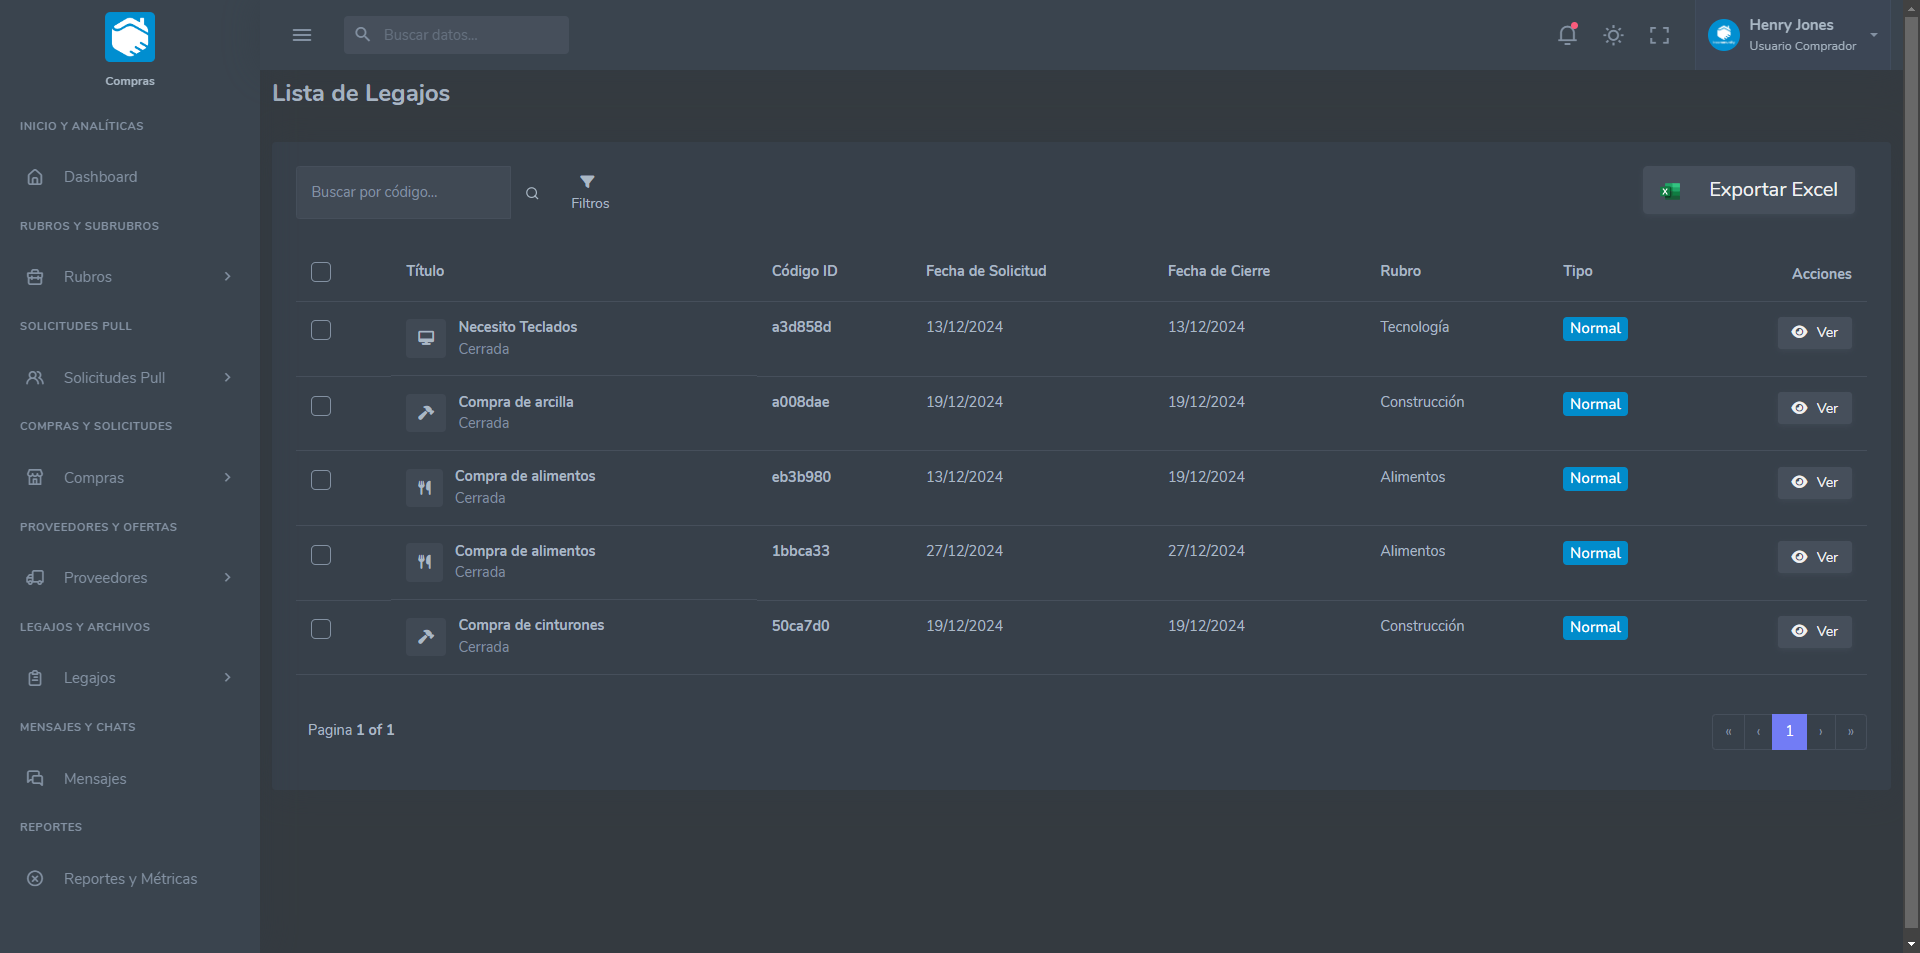Expand the Proveedores submenu chevron
1920x953 pixels.
[x=229, y=578]
